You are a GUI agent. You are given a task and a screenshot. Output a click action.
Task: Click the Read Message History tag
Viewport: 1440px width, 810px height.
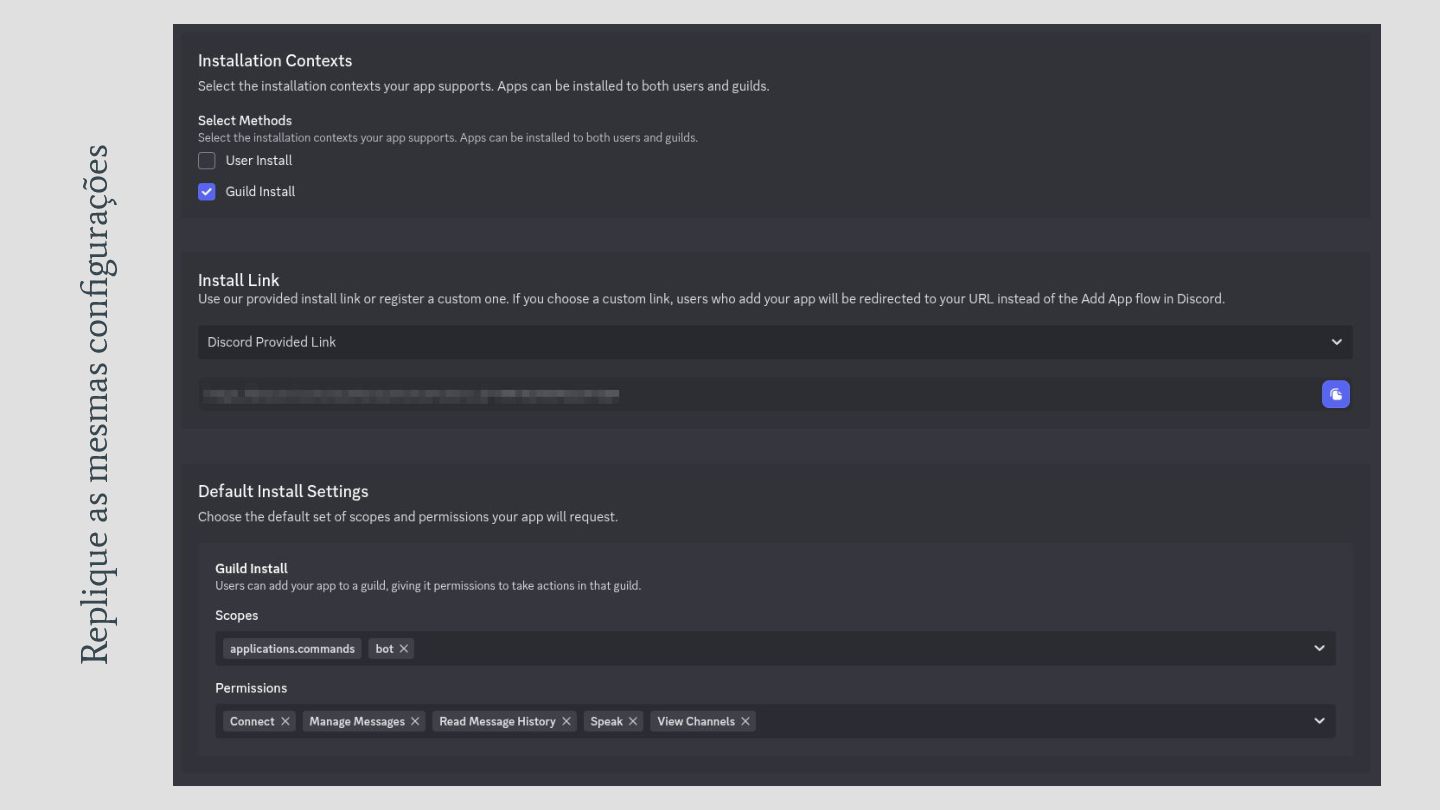pos(497,721)
